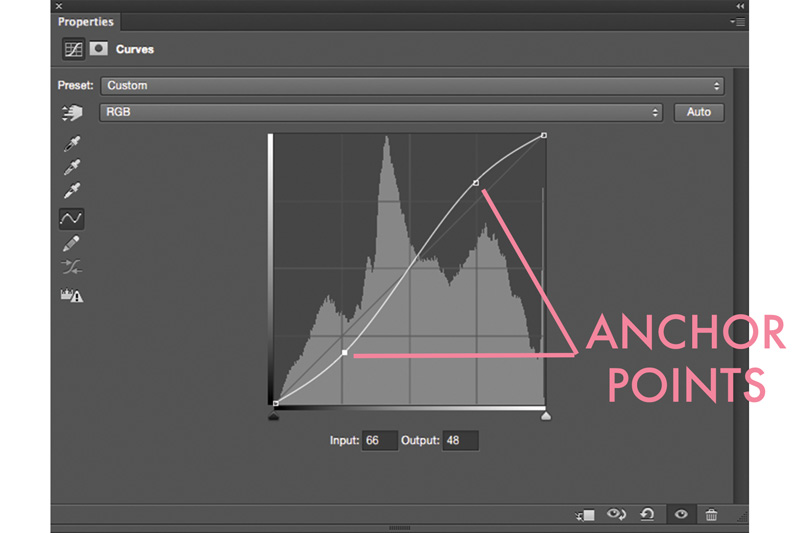Open the Properties panel flyout menu
Image resolution: width=800 pixels, height=533 pixels.
737,21
